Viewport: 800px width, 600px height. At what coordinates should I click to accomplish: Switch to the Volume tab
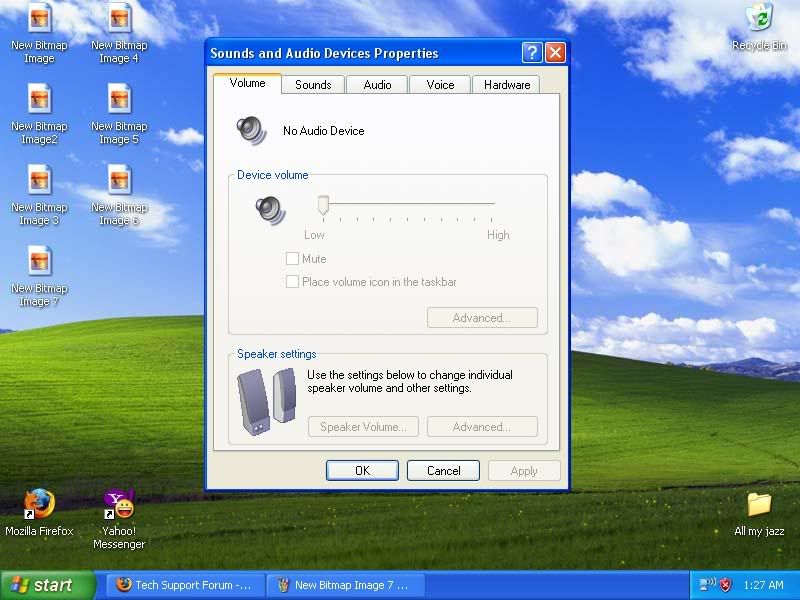[247, 83]
